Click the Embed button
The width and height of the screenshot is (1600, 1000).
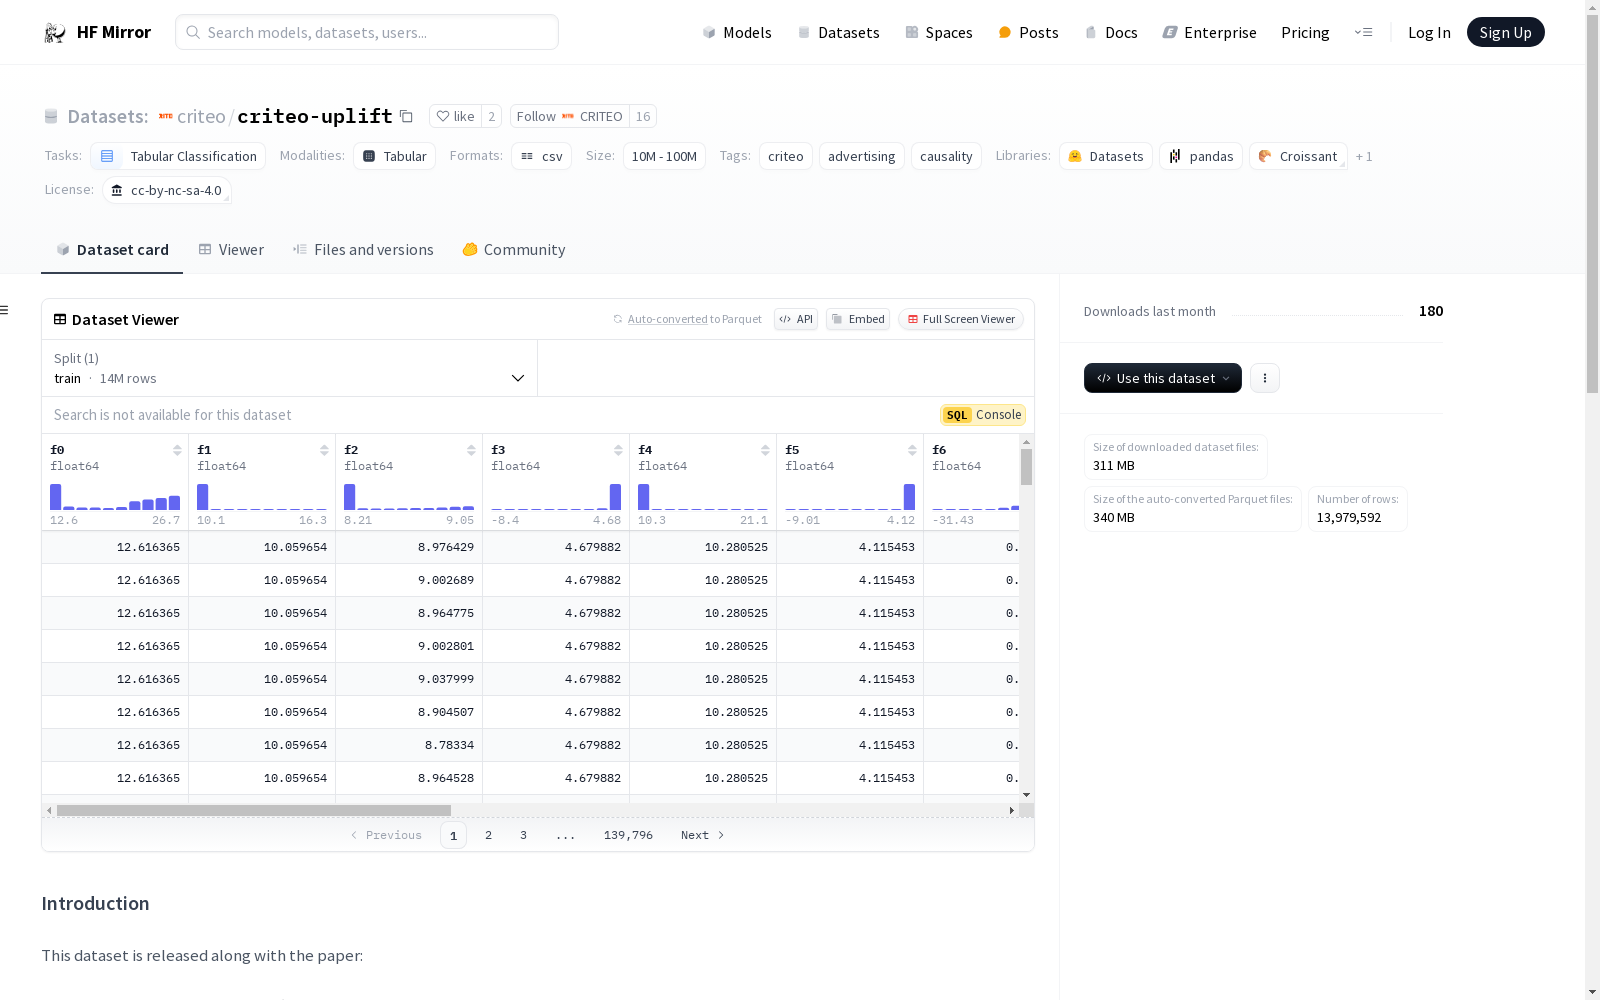pyautogui.click(x=858, y=319)
